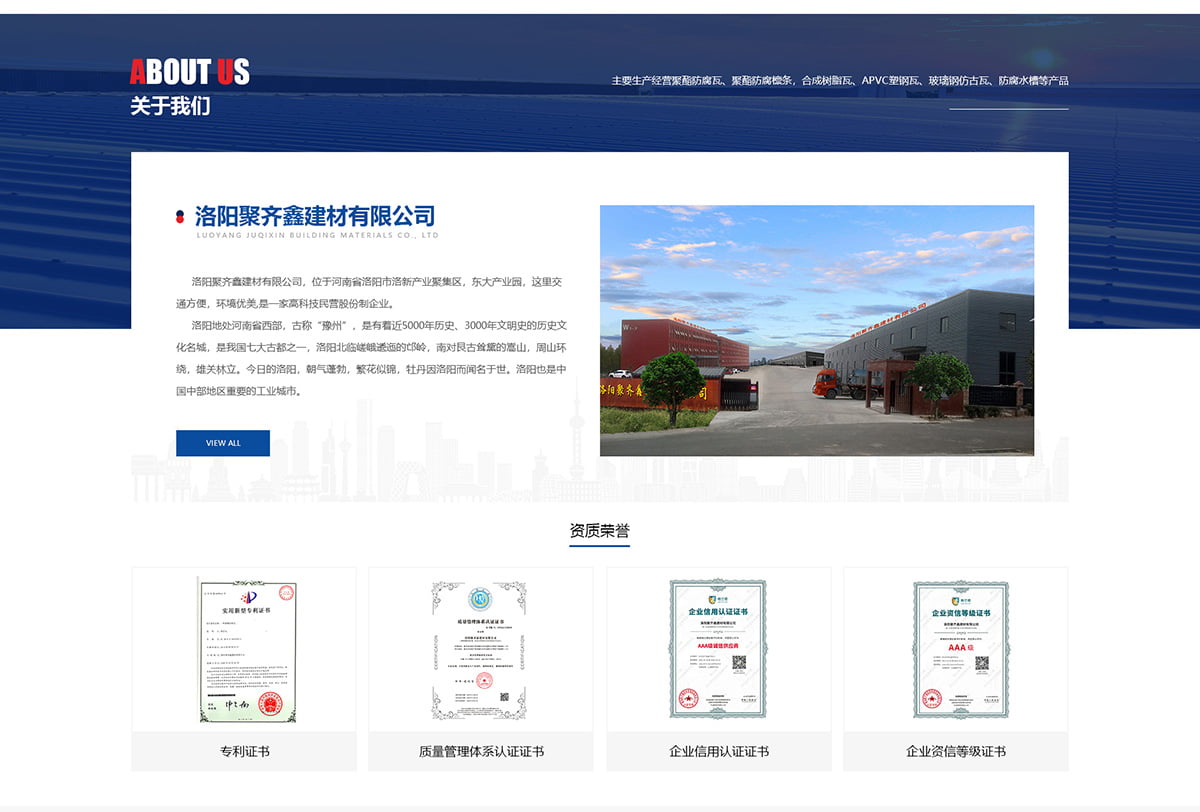Click the 质量管理体系认证证书 caption
The image size is (1200, 812).
tap(481, 751)
